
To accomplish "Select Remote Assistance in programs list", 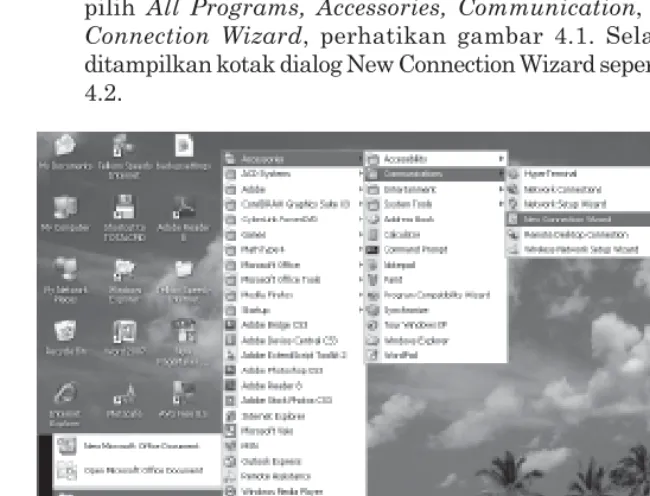I will click(294, 477).
